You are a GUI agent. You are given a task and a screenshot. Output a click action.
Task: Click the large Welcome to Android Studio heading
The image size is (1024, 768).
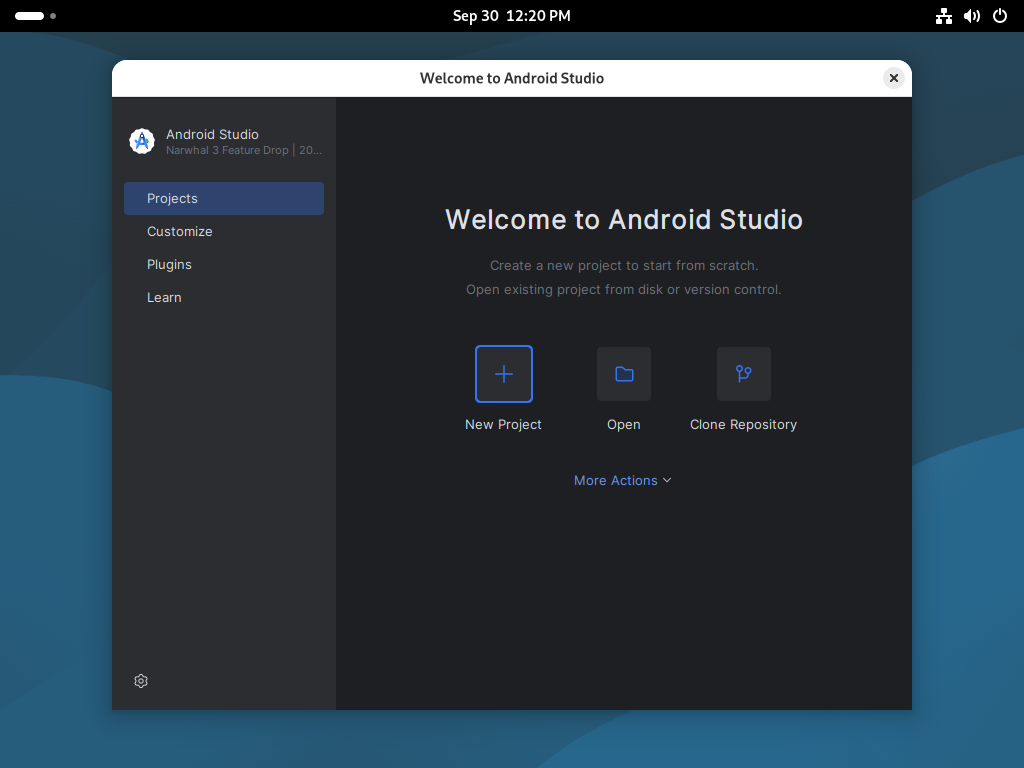click(x=623, y=220)
